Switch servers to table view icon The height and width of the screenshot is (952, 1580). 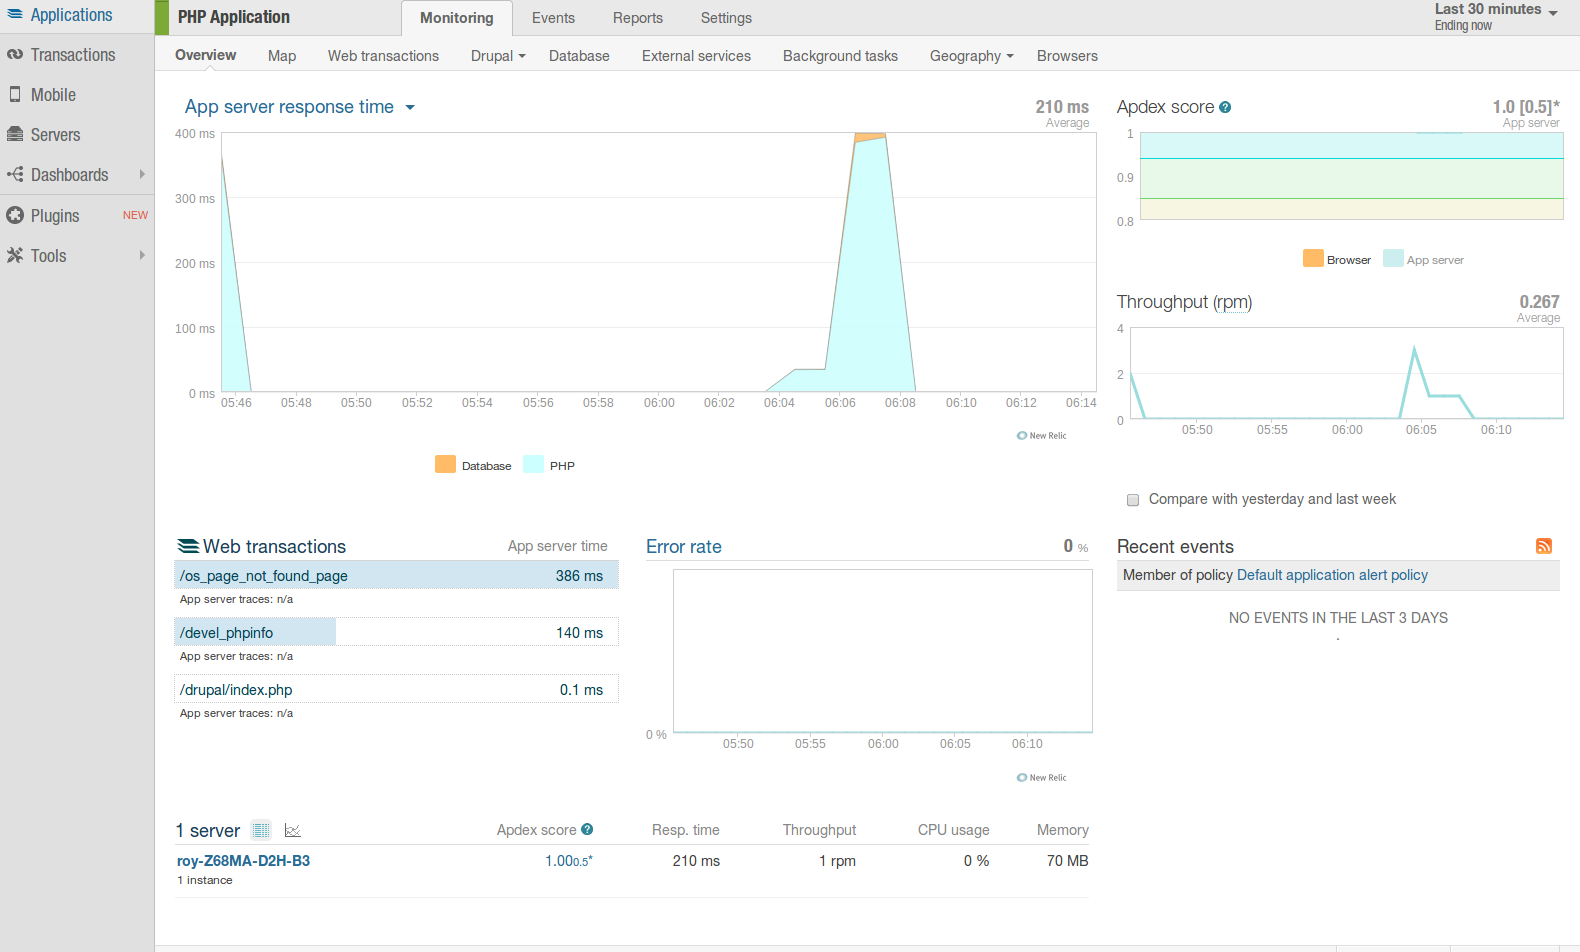pyautogui.click(x=261, y=830)
